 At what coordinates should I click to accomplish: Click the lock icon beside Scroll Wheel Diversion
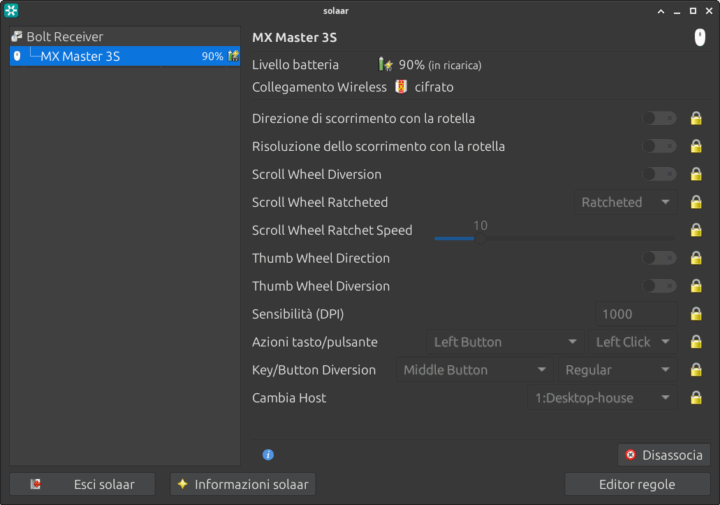696,174
